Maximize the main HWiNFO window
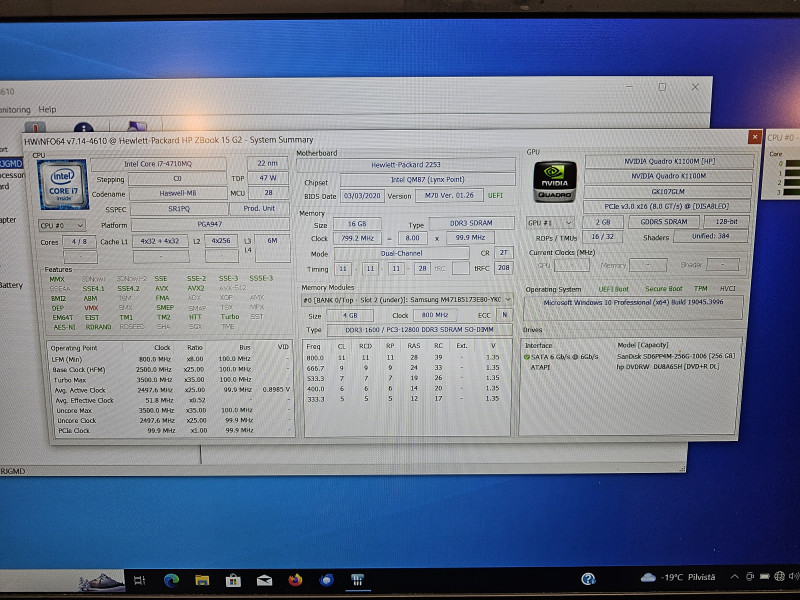 (x=662, y=87)
